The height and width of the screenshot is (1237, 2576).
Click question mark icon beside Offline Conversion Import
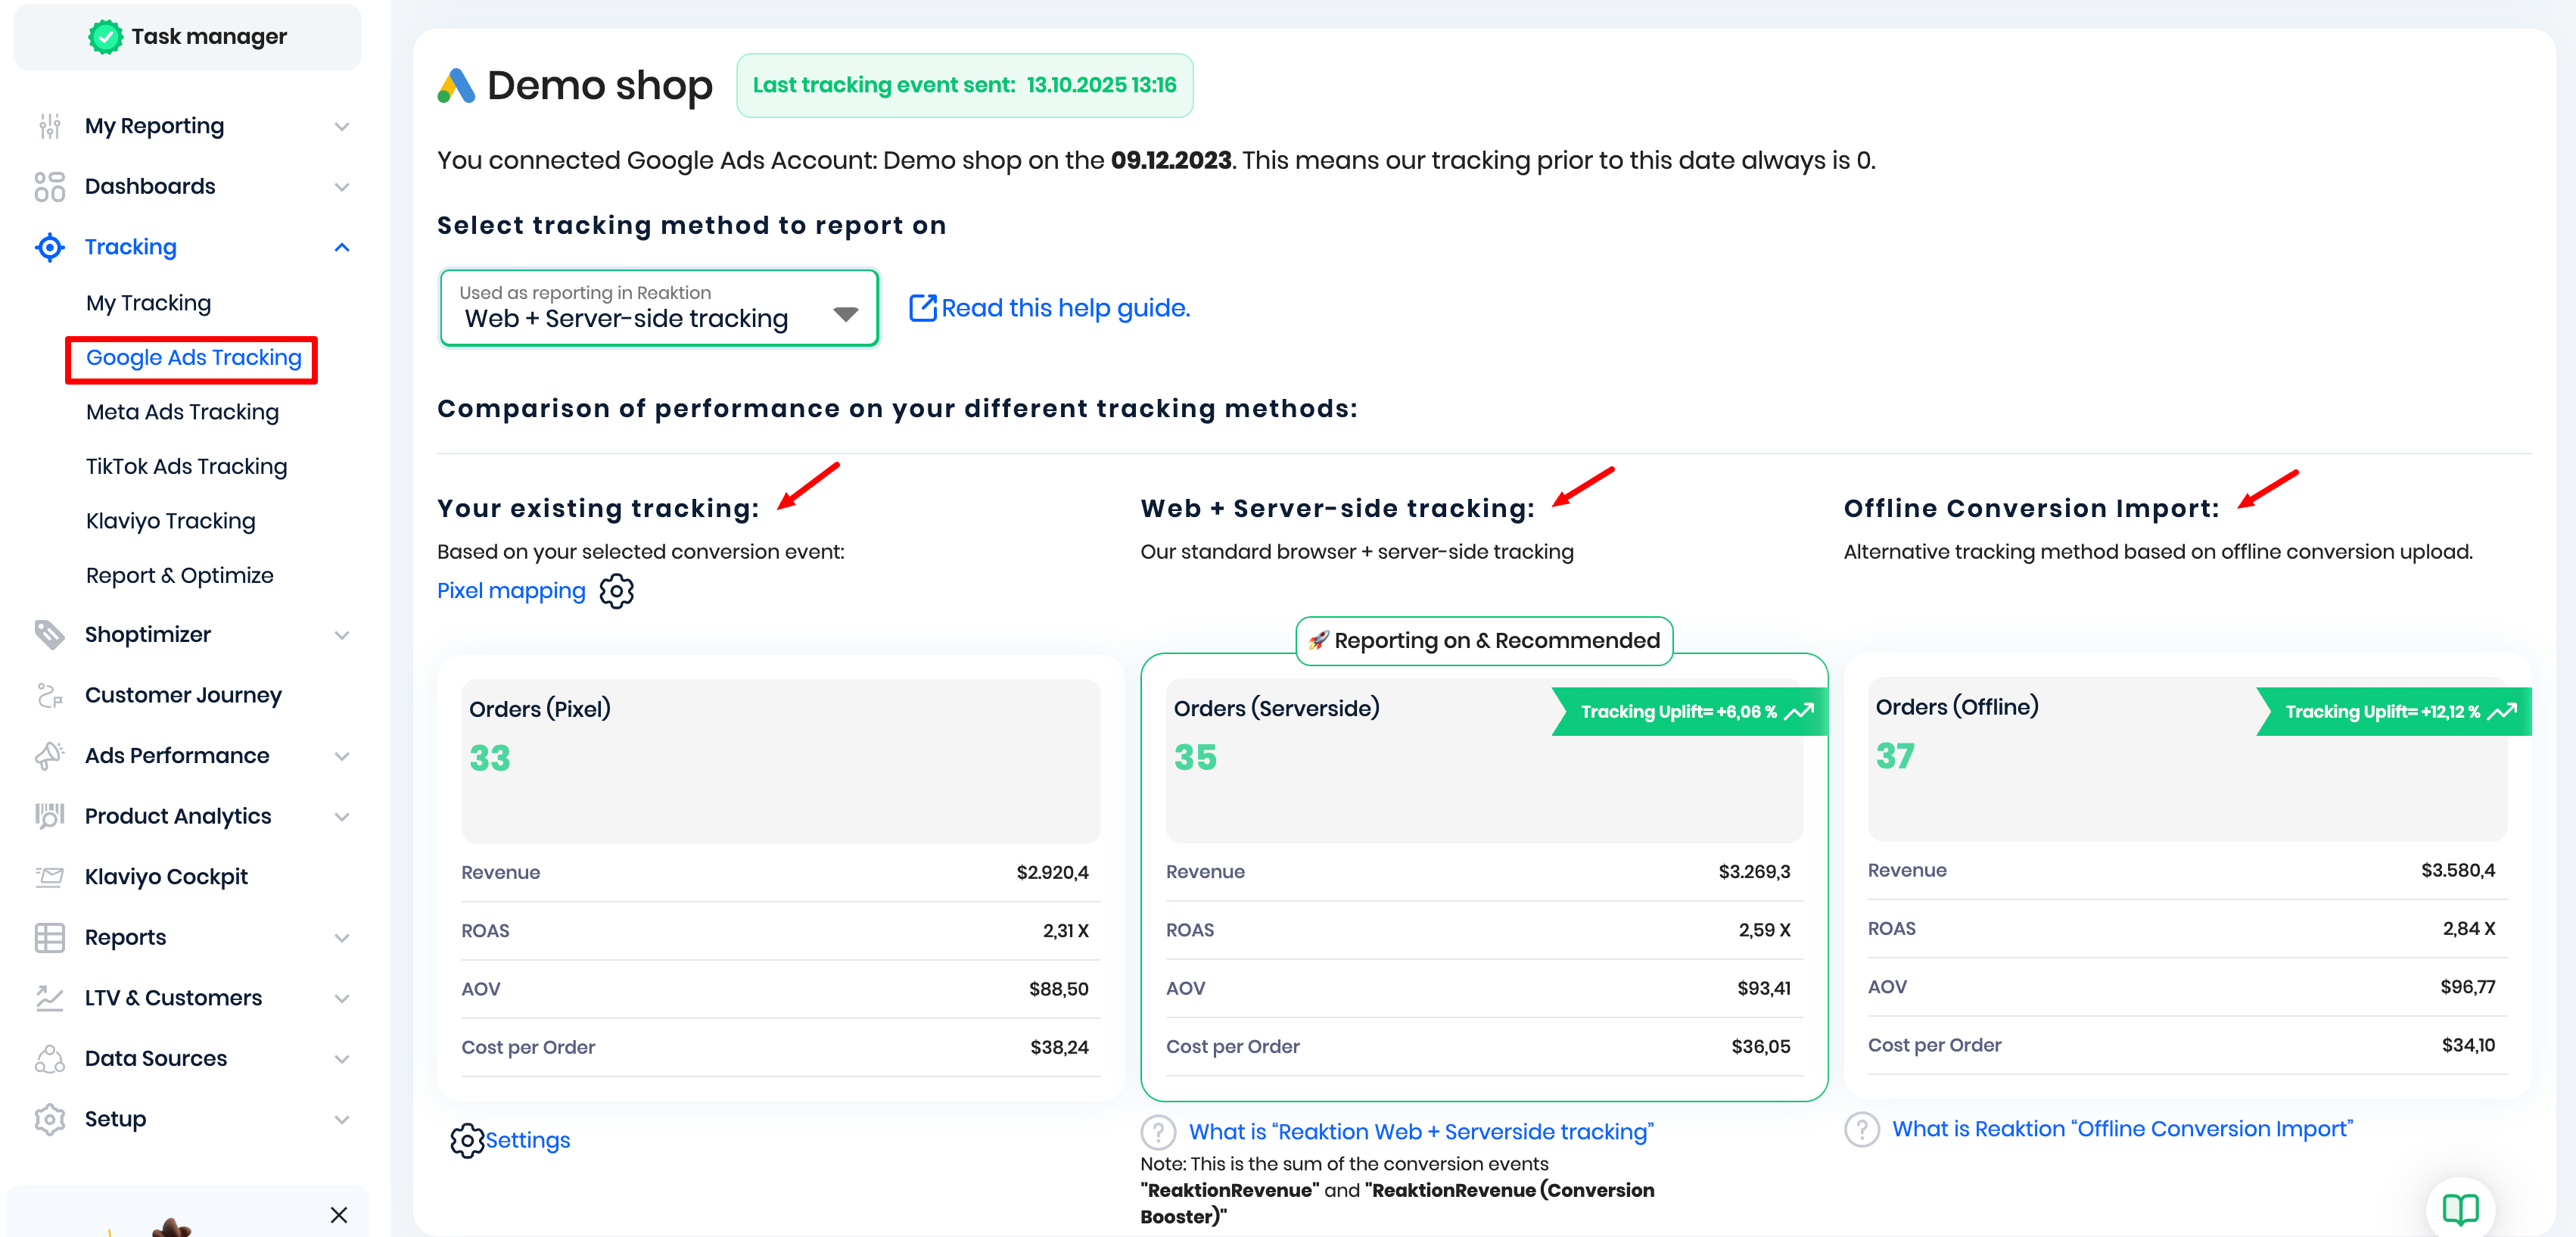pyautogui.click(x=1861, y=1130)
